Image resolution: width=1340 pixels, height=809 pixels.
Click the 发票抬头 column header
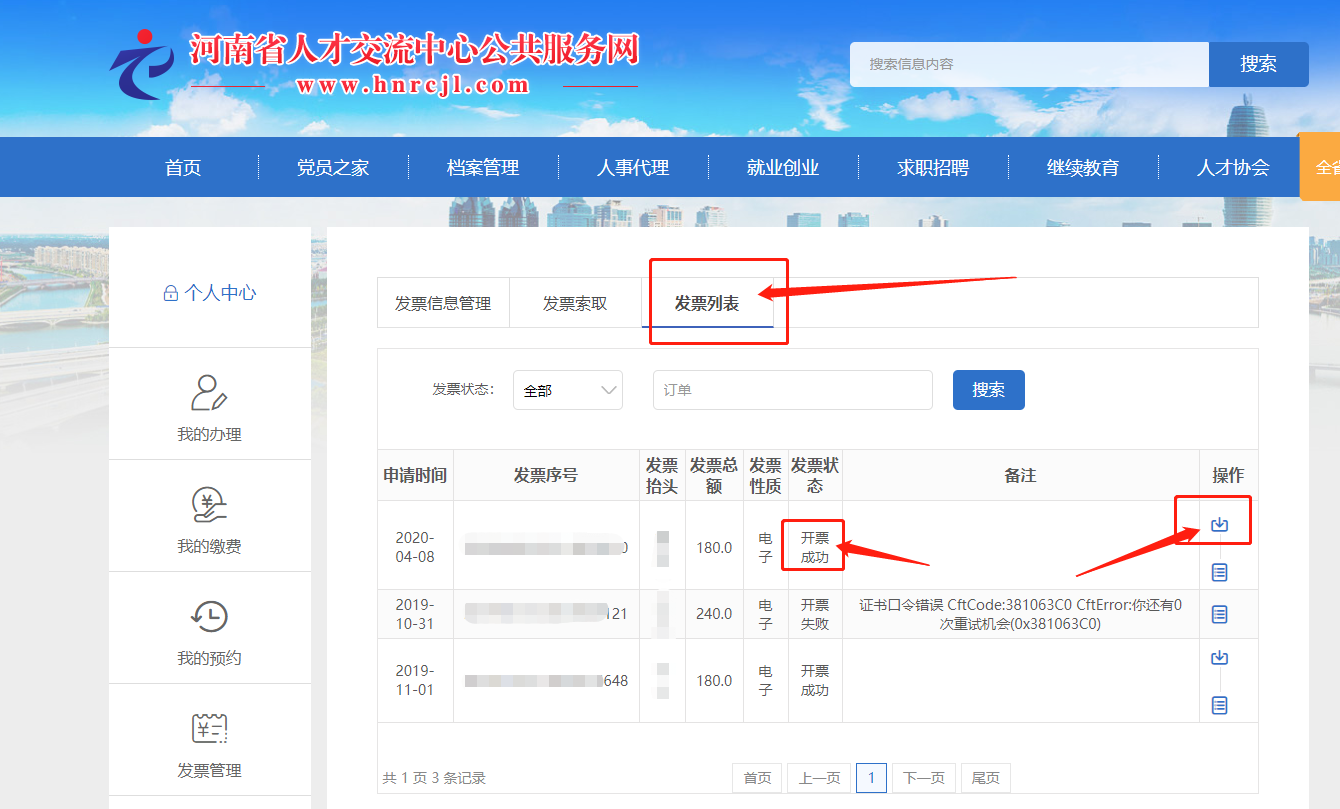coord(662,475)
